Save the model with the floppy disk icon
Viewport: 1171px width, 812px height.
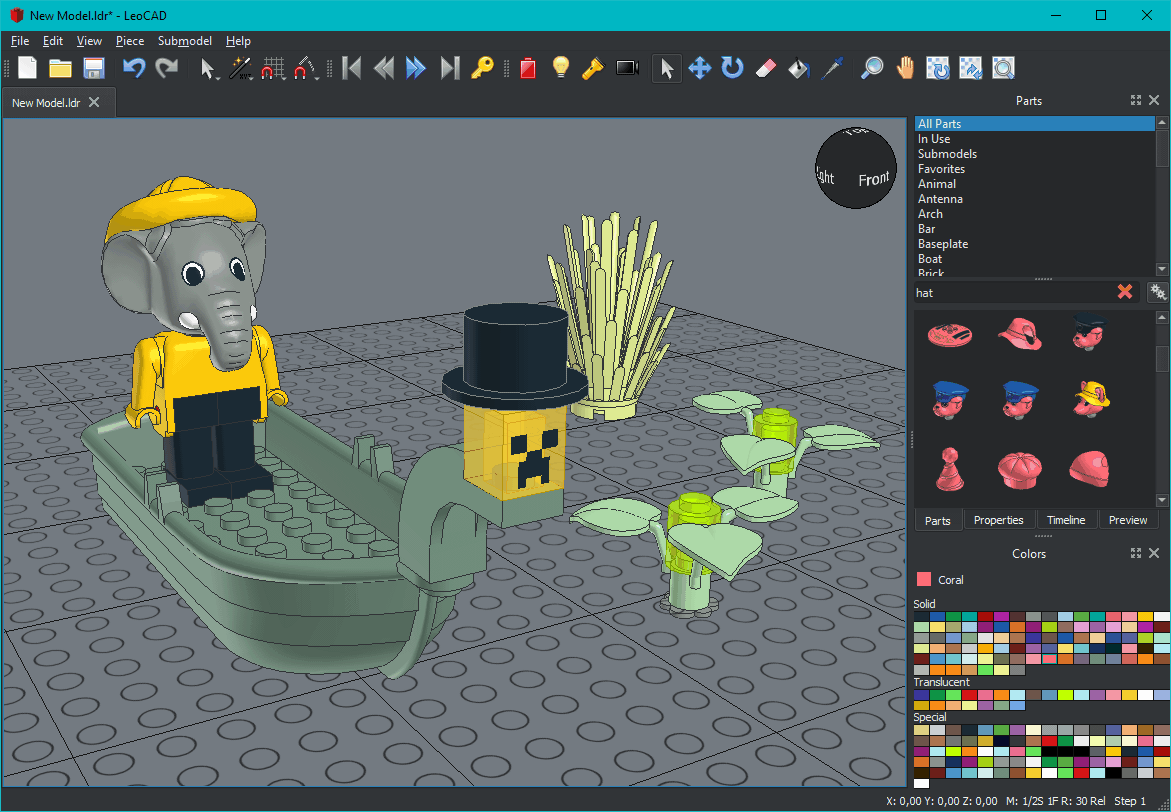[93, 68]
